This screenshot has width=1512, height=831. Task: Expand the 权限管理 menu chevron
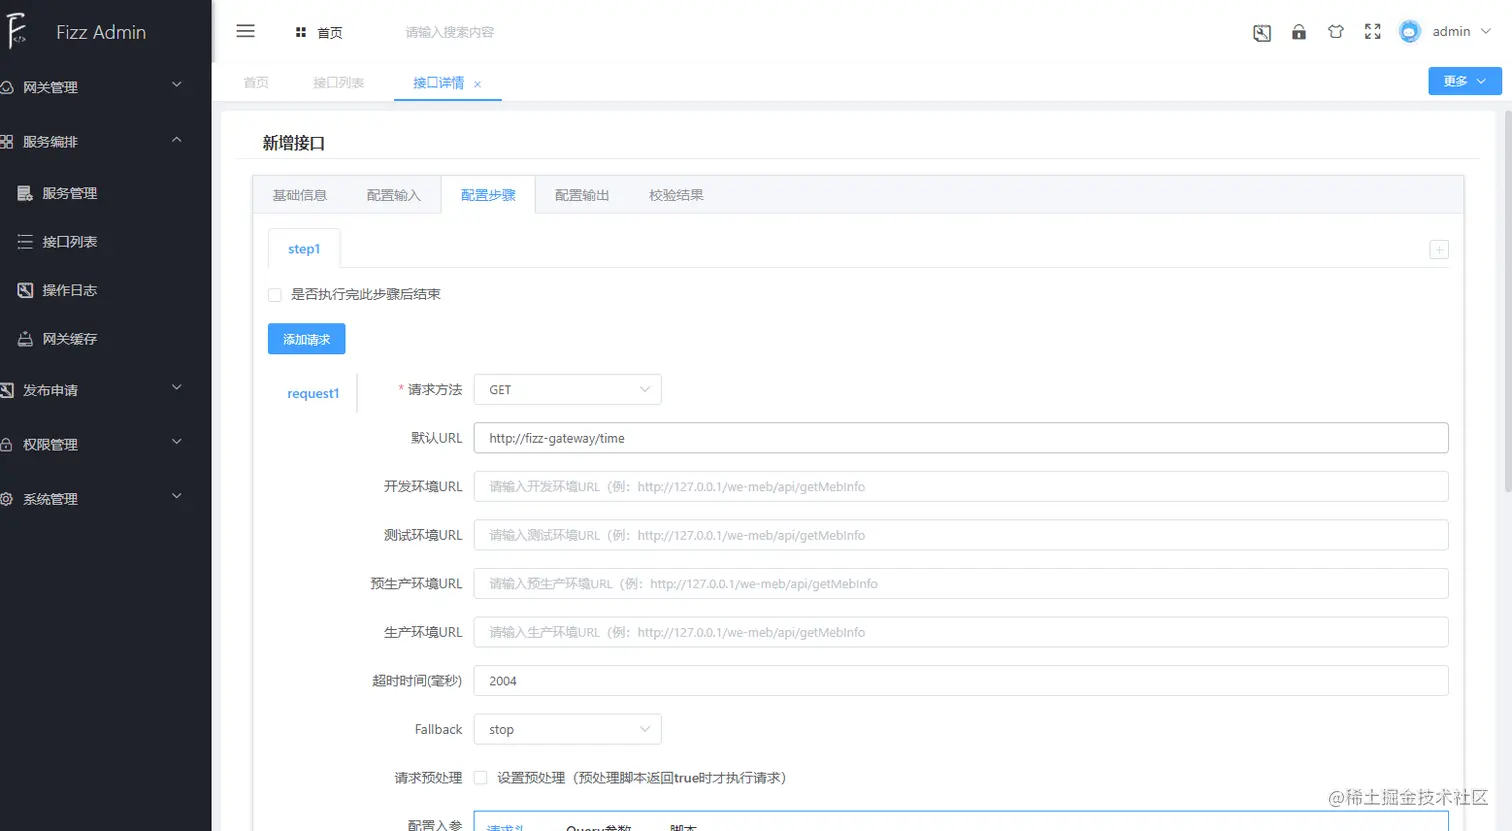point(177,442)
